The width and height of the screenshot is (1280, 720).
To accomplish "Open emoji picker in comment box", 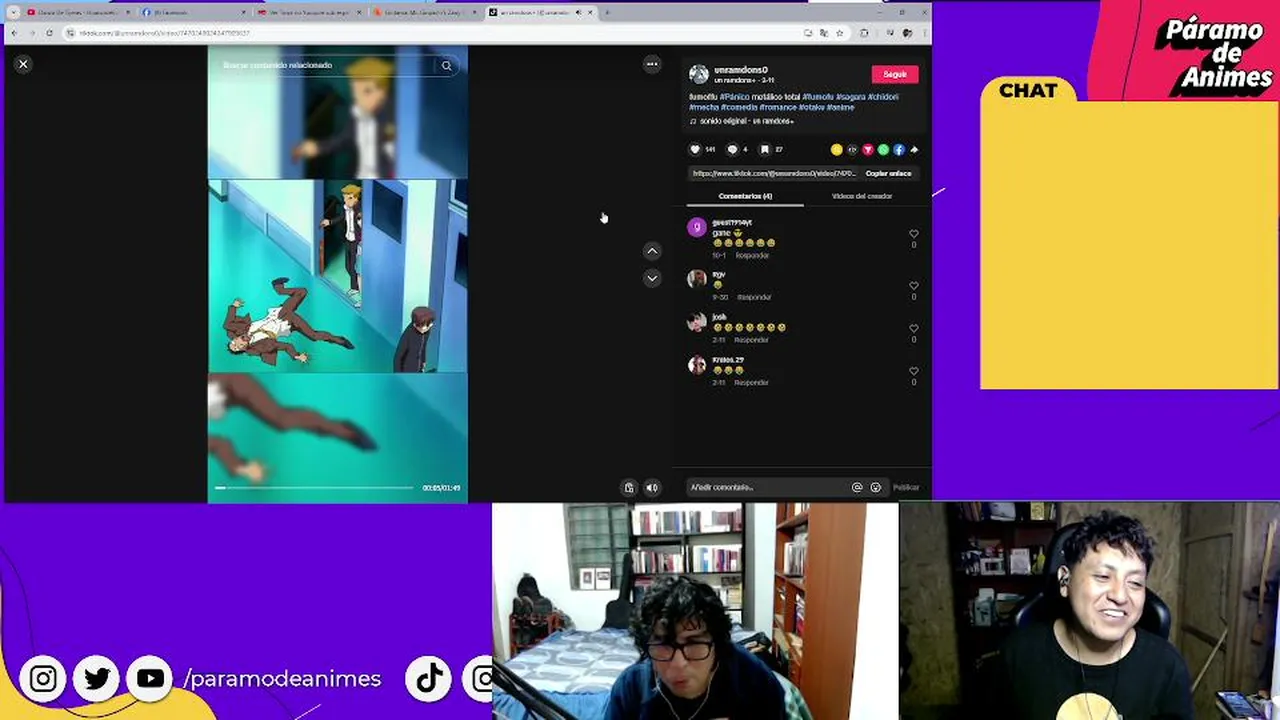I will [x=875, y=487].
